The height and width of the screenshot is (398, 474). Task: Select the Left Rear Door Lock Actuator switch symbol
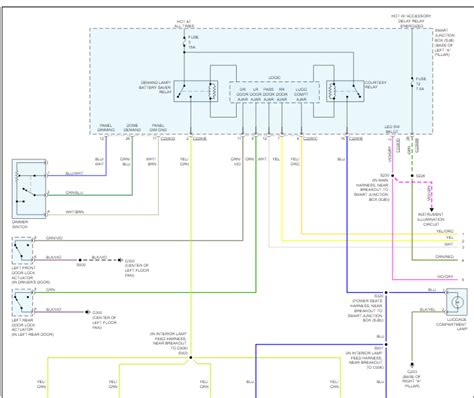pos(23,303)
